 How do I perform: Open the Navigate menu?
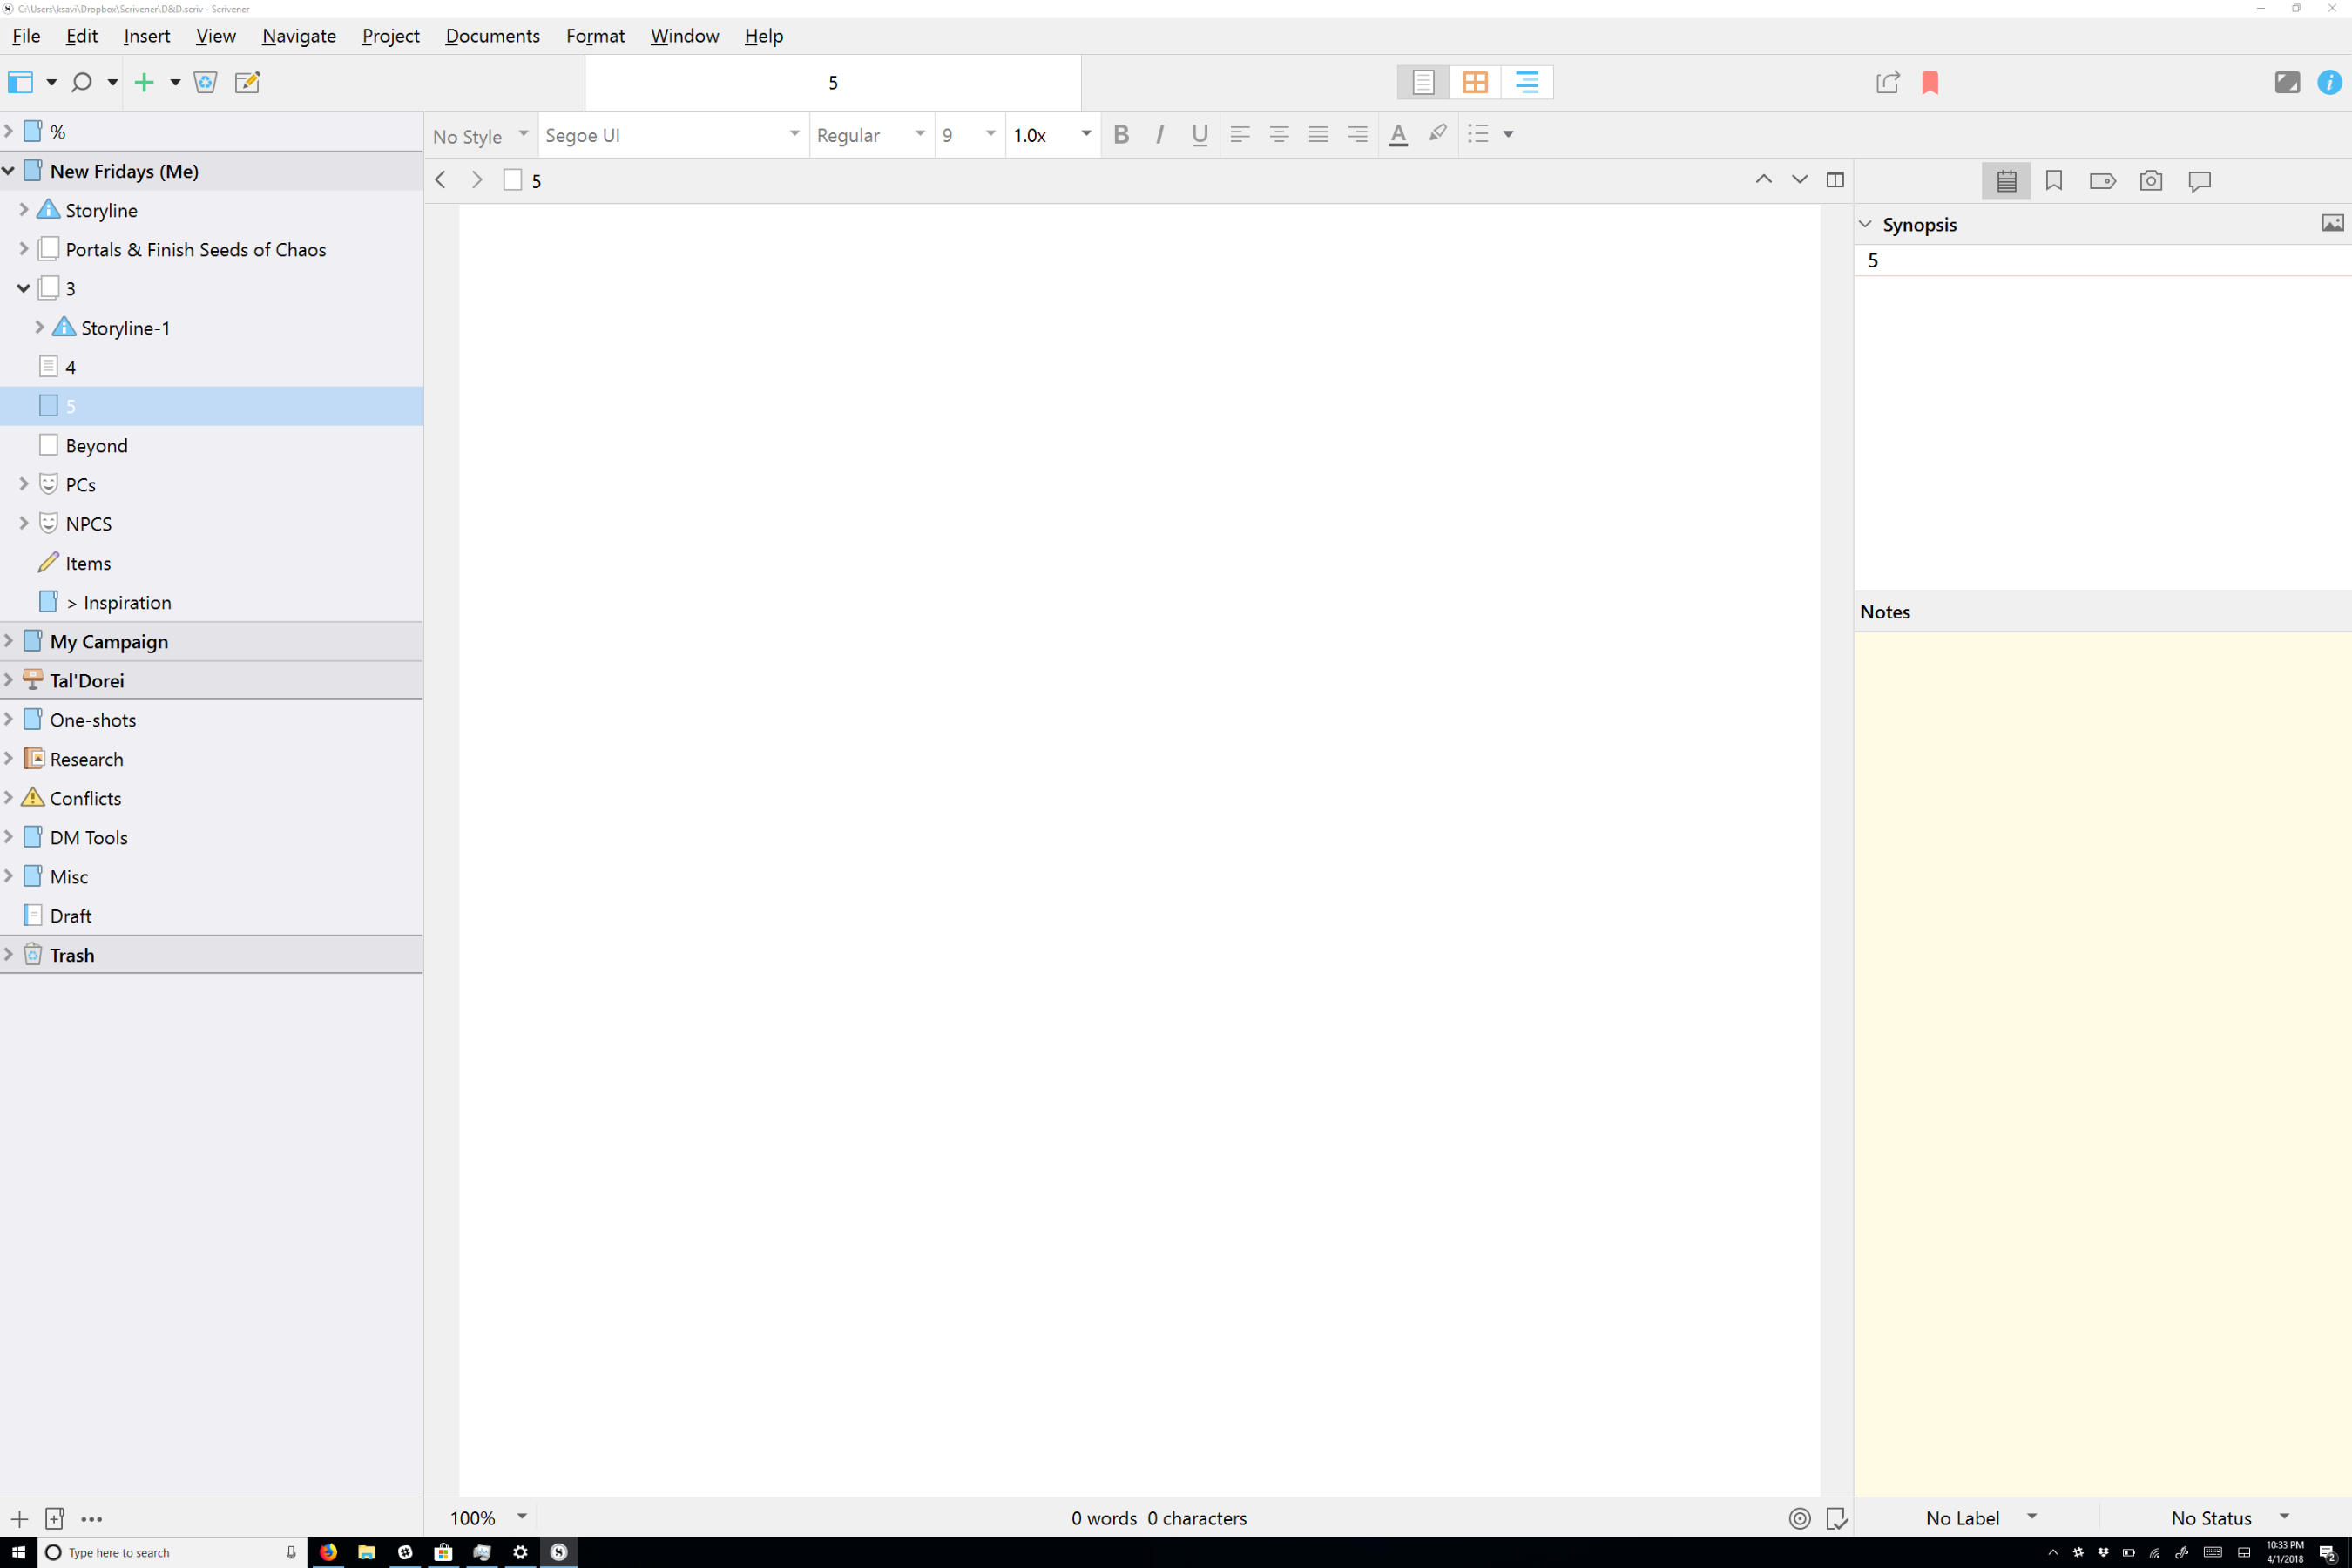[299, 36]
